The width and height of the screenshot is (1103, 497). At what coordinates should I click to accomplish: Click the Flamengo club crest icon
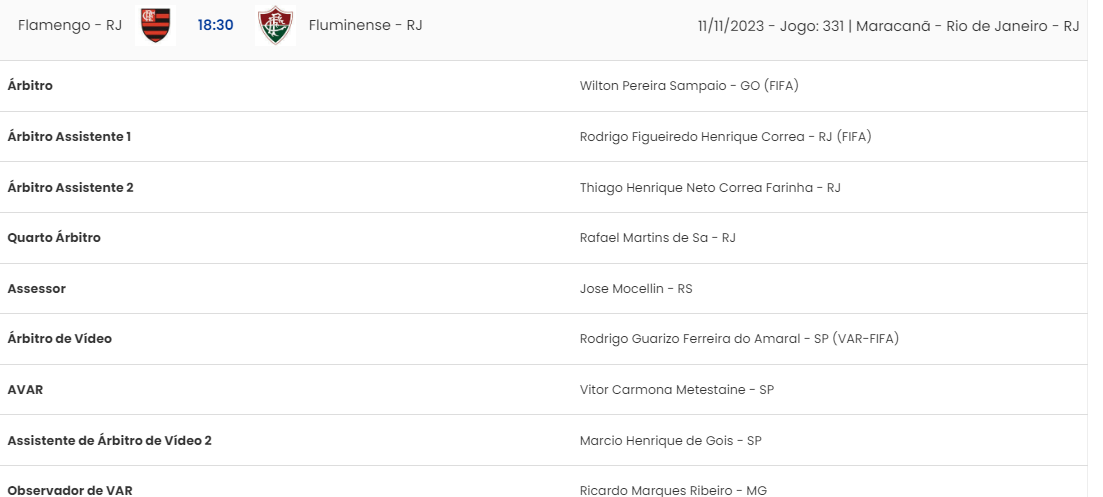click(x=155, y=25)
